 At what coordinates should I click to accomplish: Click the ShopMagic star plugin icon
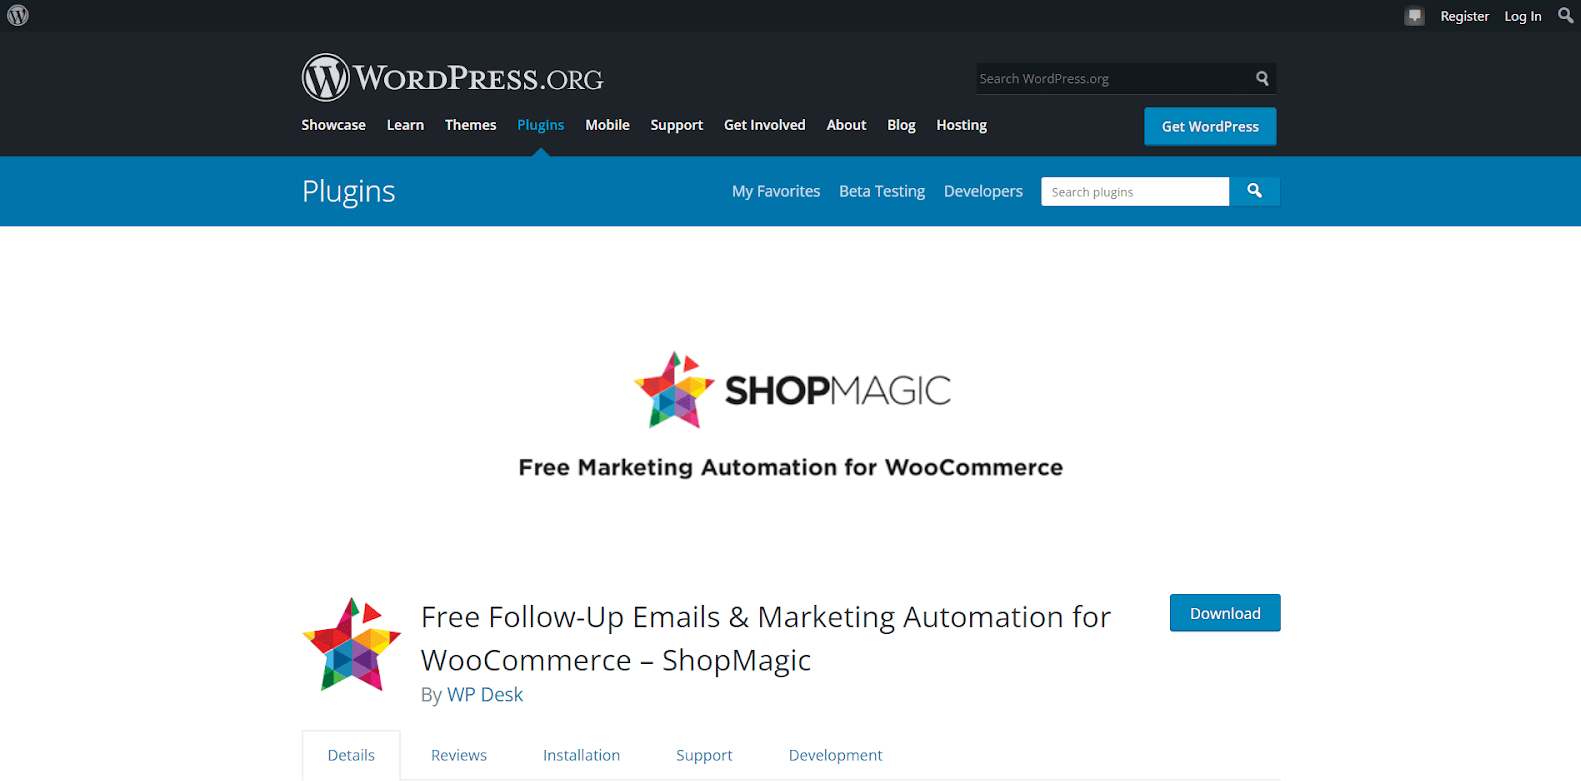pos(351,645)
